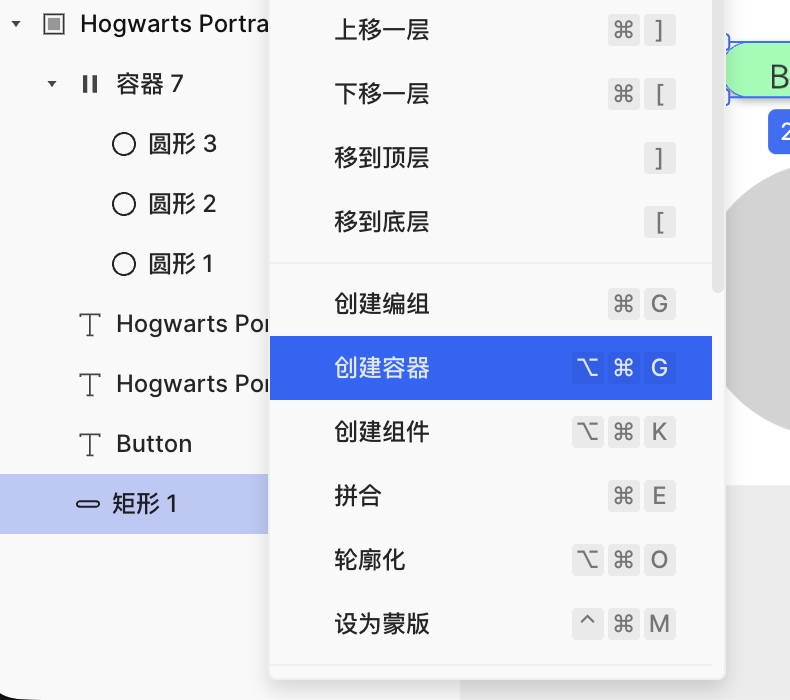The image size is (790, 700).
Task: Click the container icon beside 容器 7
Action: (90, 84)
